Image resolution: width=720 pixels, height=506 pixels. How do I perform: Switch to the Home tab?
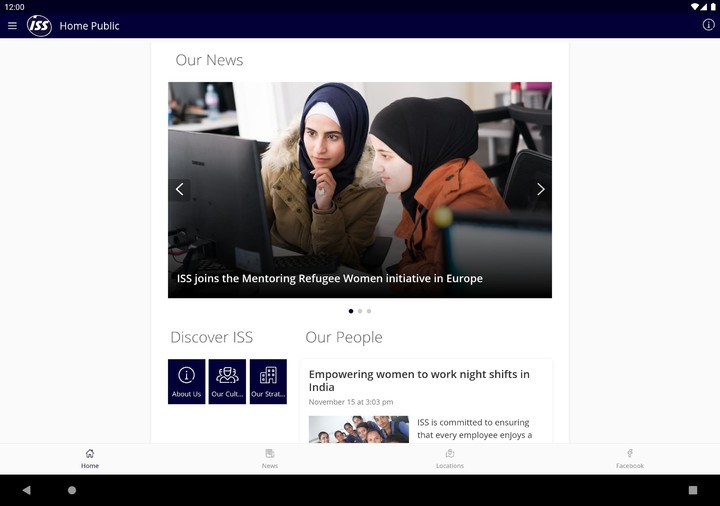click(90, 458)
